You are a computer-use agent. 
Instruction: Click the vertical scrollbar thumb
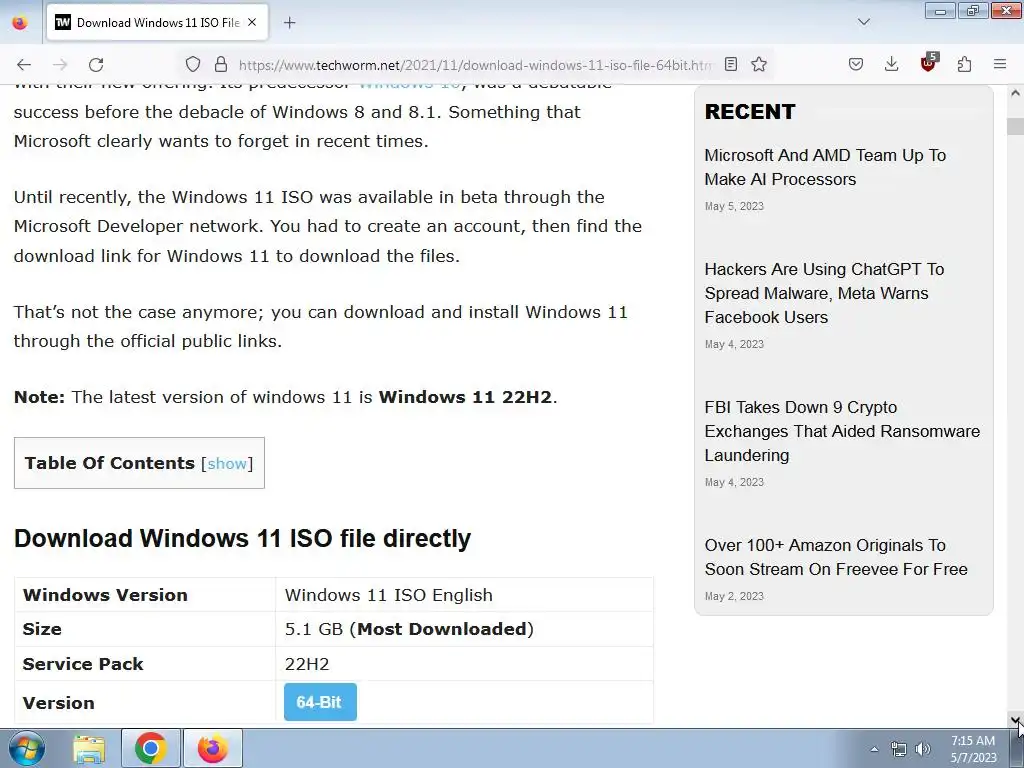pos(1016,125)
